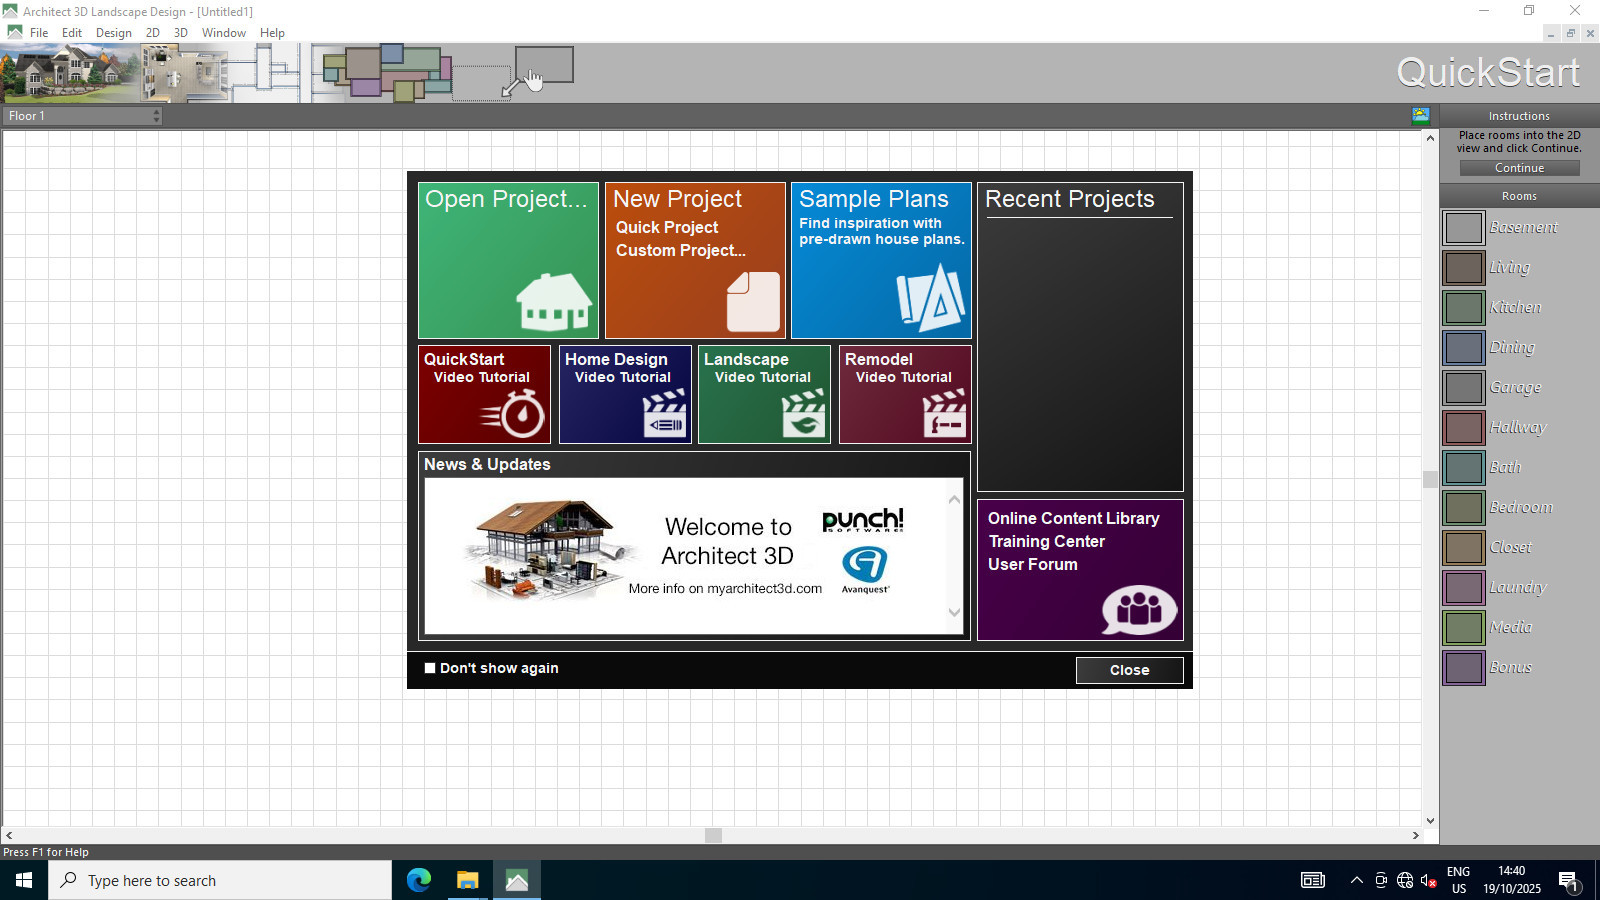Play the Remodel Video Tutorial
This screenshot has height=900, width=1600.
tap(905, 394)
